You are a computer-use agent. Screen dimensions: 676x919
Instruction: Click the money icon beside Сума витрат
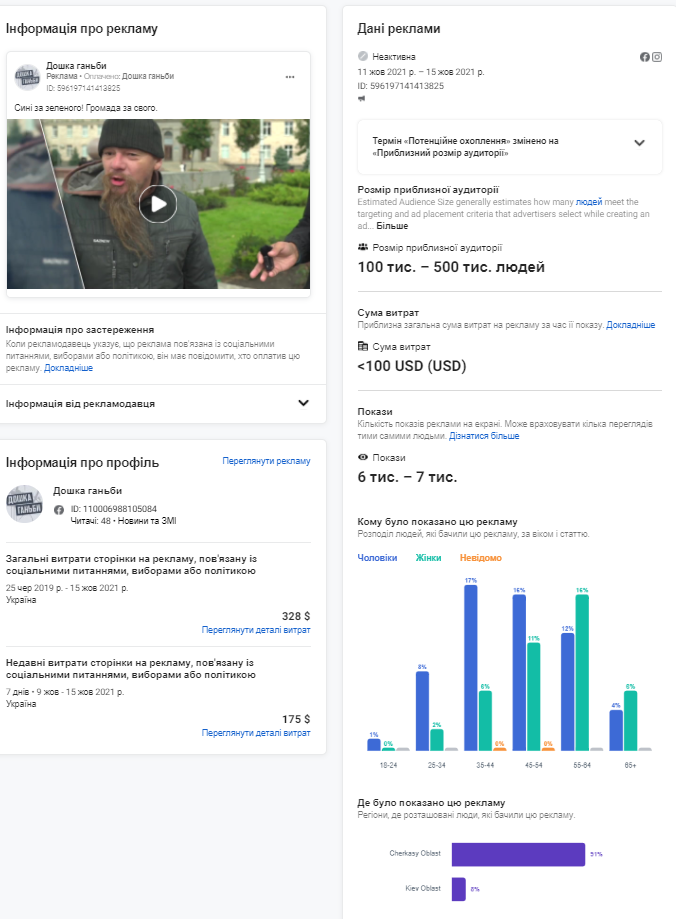click(x=363, y=346)
